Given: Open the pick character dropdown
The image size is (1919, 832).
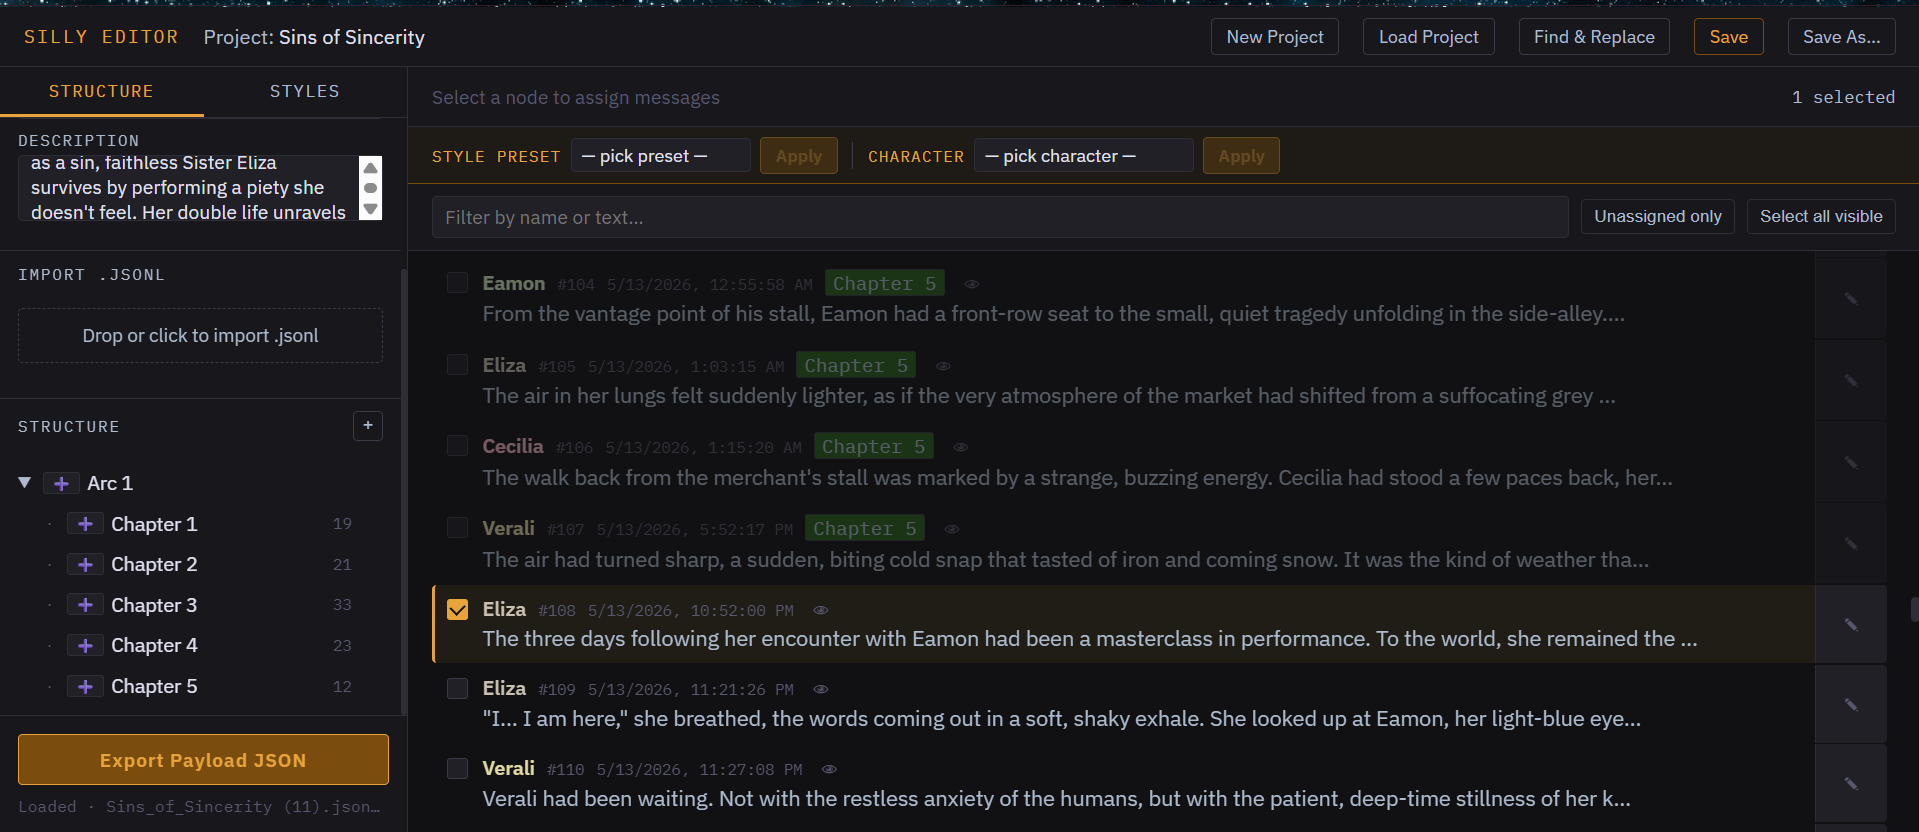Looking at the screenshot, I should (1084, 156).
